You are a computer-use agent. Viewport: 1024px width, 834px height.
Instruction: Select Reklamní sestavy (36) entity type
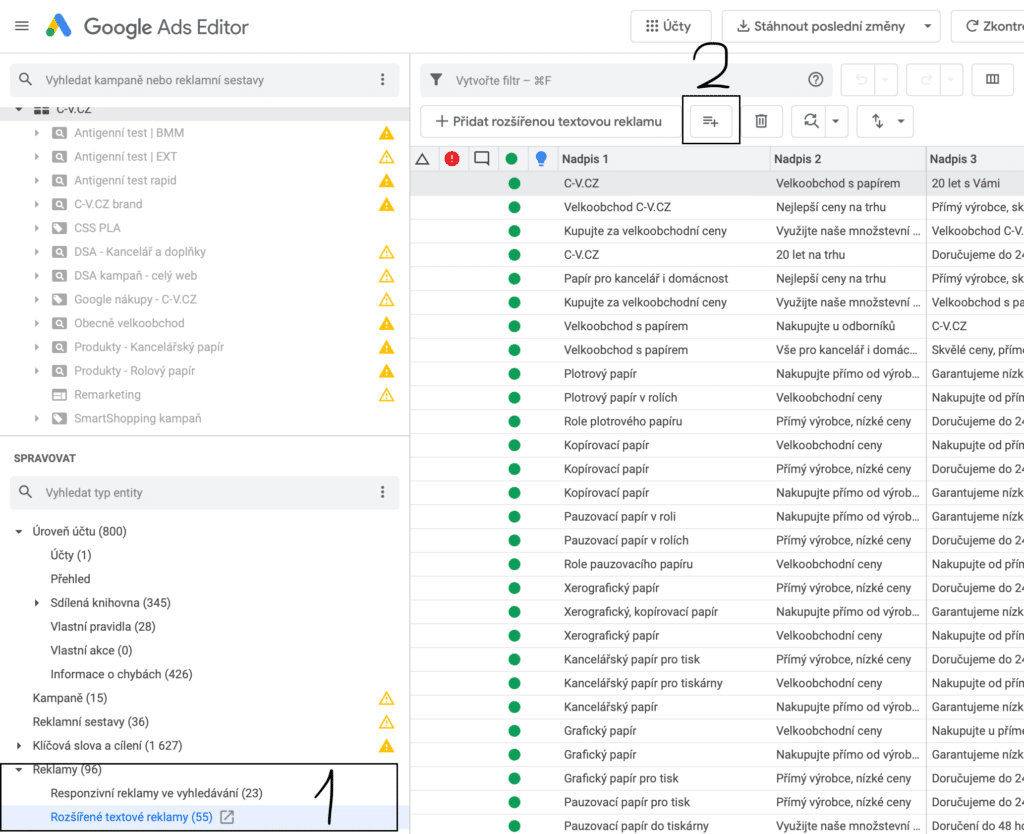click(x=91, y=722)
